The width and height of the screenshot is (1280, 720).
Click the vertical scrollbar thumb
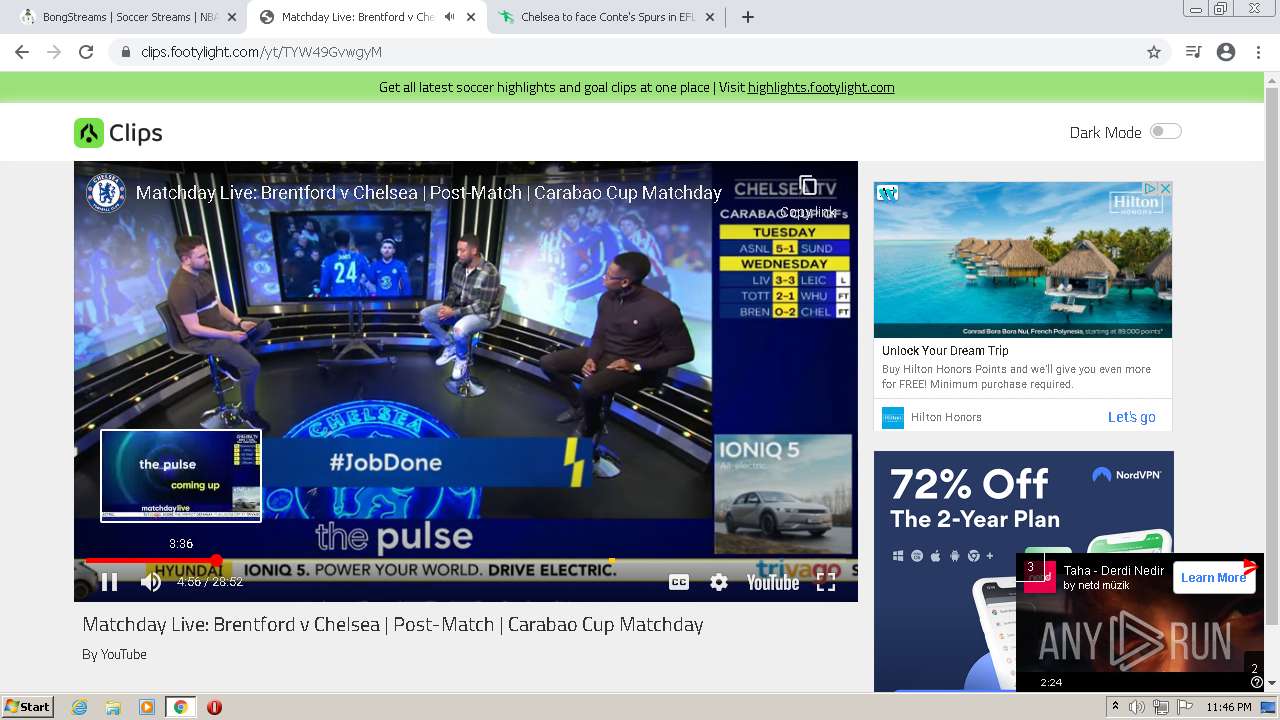1272,355
